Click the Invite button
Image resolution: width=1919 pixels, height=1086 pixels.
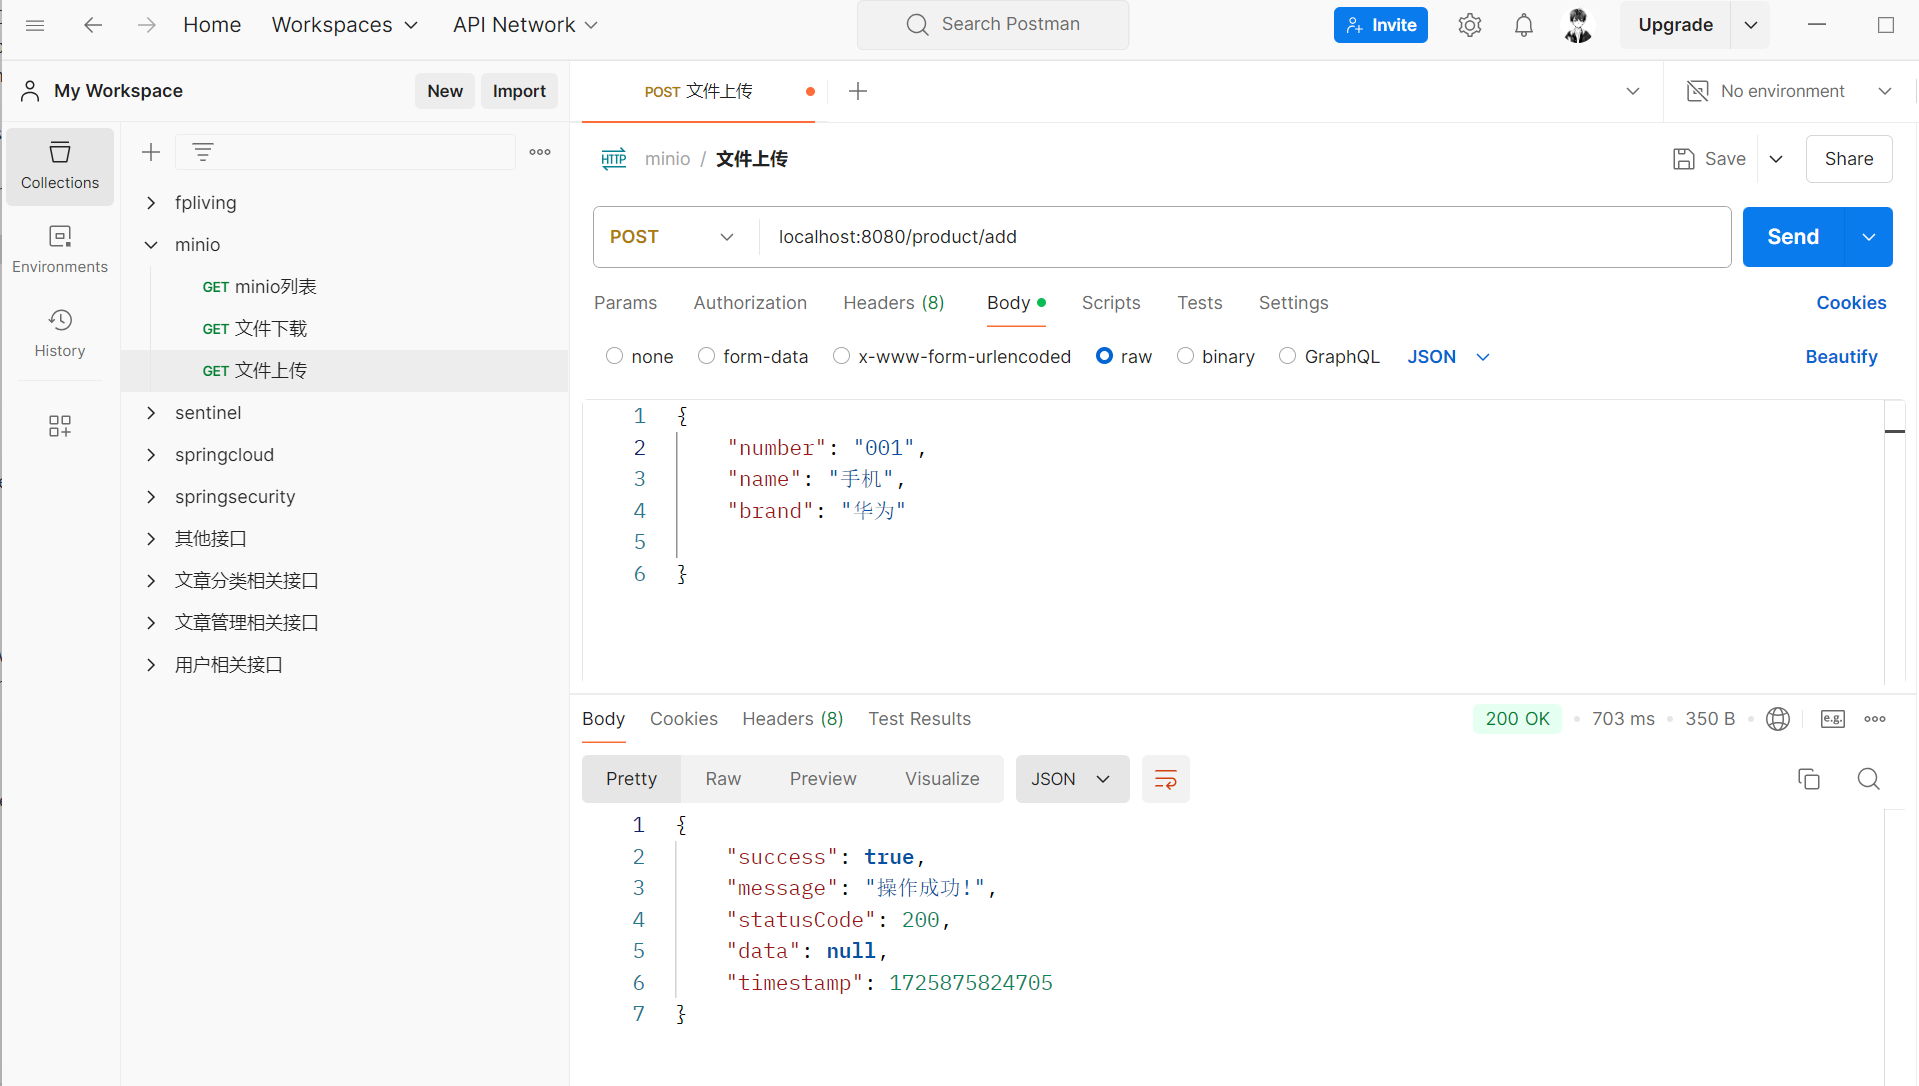[1380, 25]
